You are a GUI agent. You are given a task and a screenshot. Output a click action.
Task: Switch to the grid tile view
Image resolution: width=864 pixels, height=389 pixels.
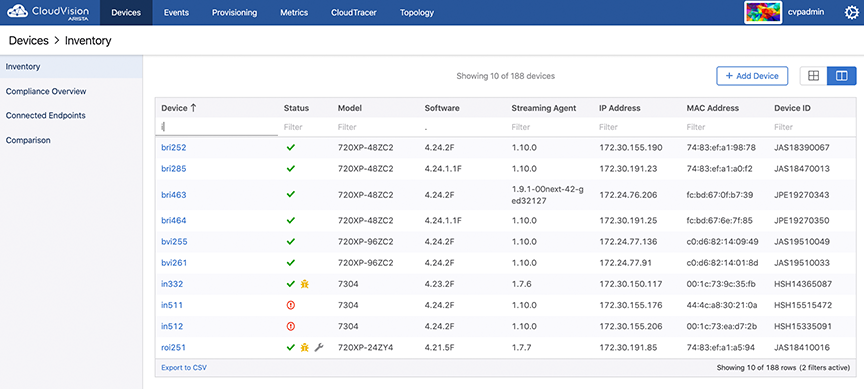coord(813,76)
